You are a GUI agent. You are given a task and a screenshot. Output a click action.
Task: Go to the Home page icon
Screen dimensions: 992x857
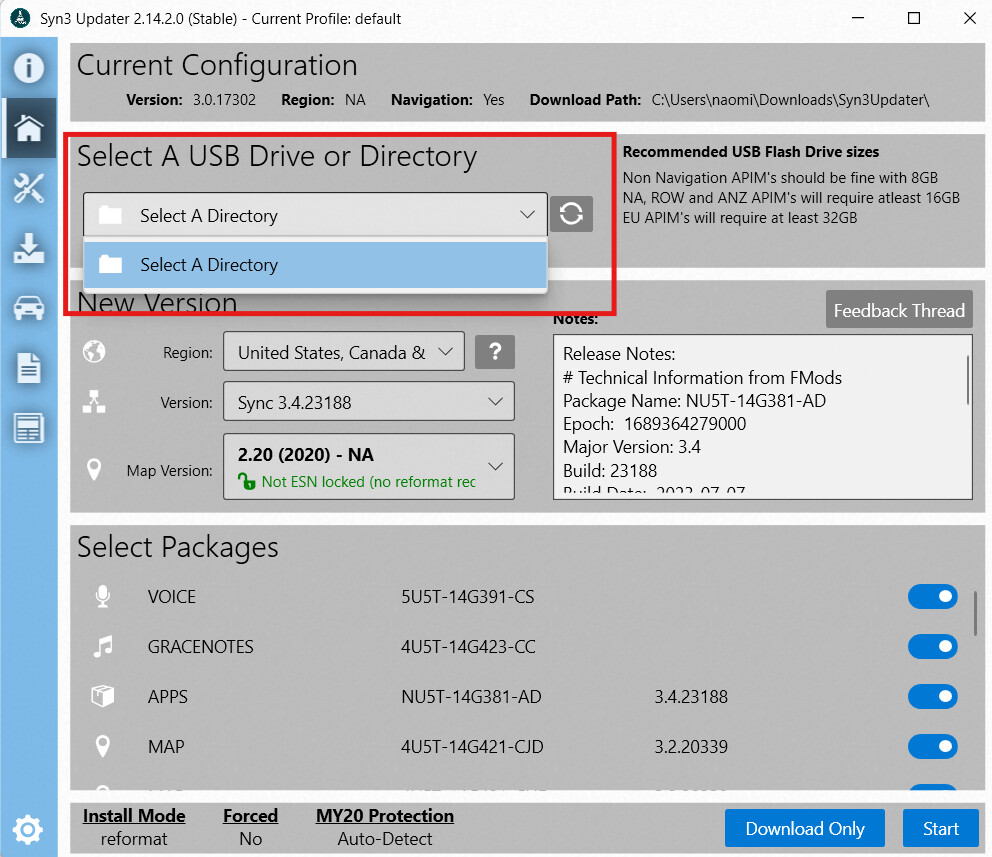coord(28,128)
